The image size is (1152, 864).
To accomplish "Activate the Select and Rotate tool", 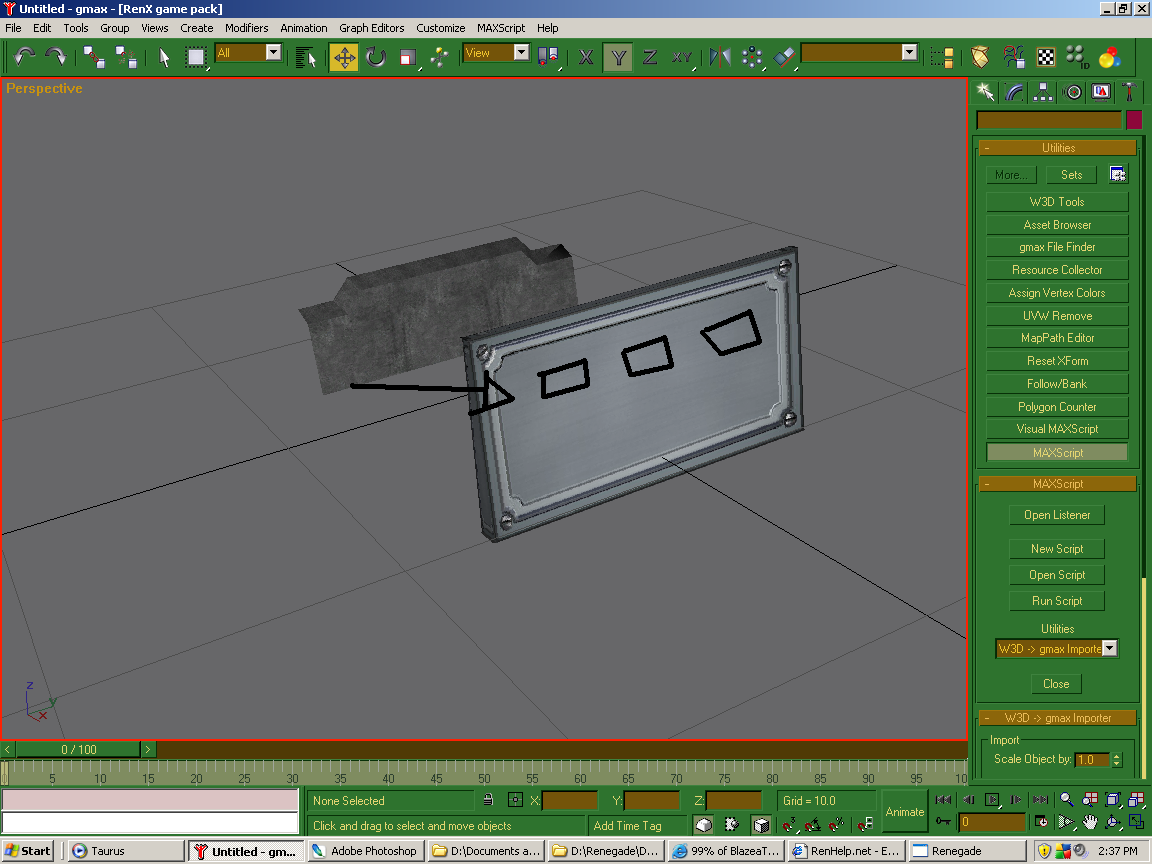I will (376, 57).
